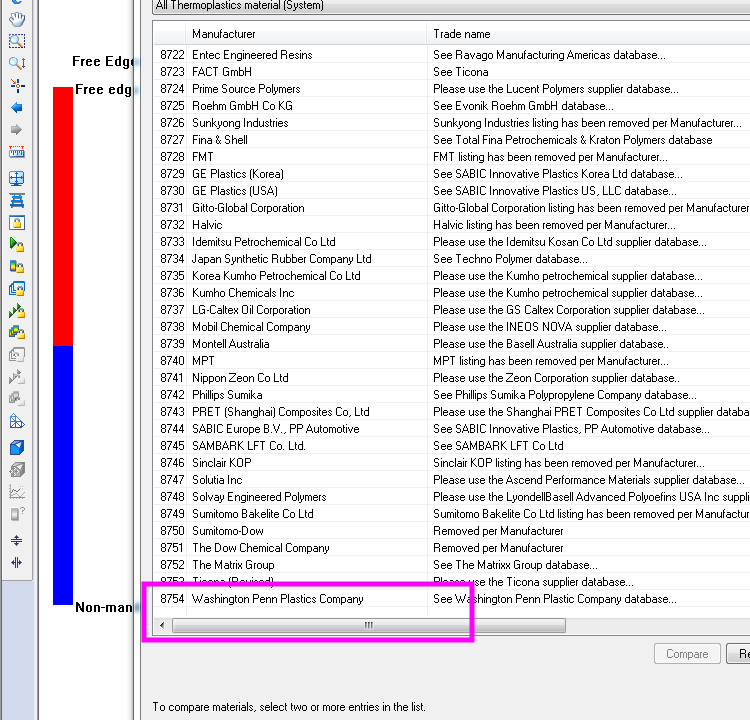750x720 pixels.
Task: Click the Lock animation play-padlock icon
Action: 17,245
